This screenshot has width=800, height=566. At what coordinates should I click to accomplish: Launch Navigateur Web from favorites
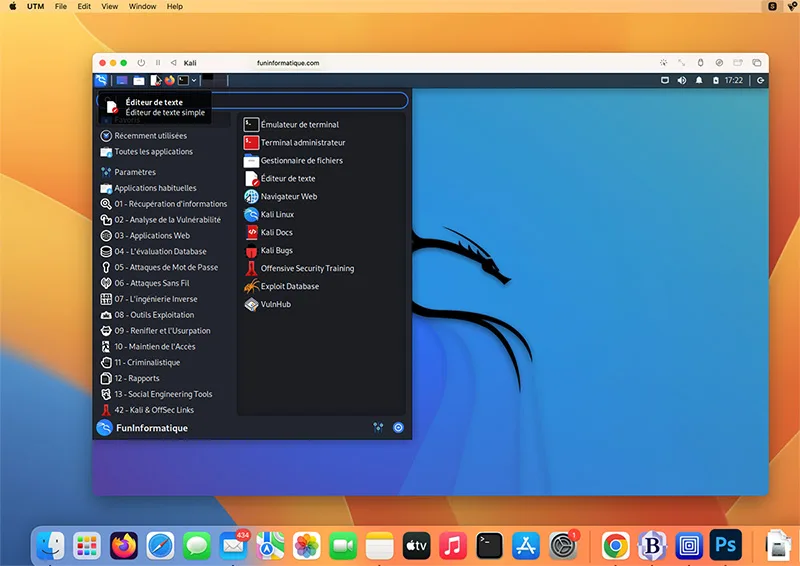pos(321,196)
